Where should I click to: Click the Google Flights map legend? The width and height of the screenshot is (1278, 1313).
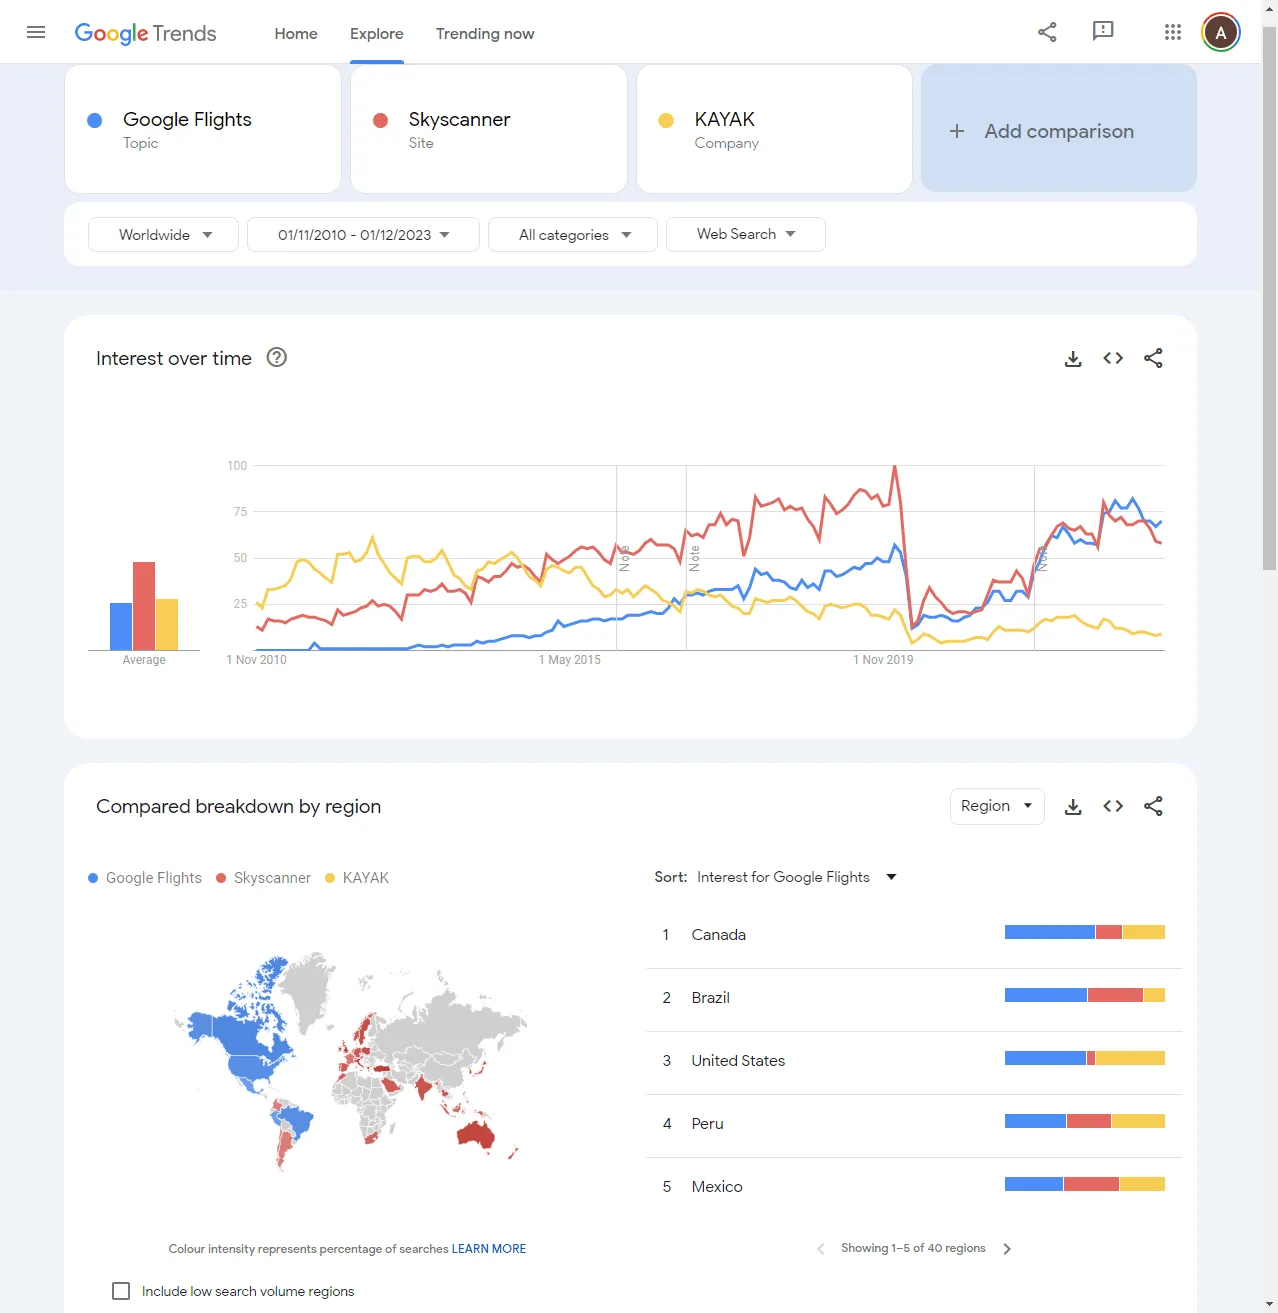[x=145, y=878]
